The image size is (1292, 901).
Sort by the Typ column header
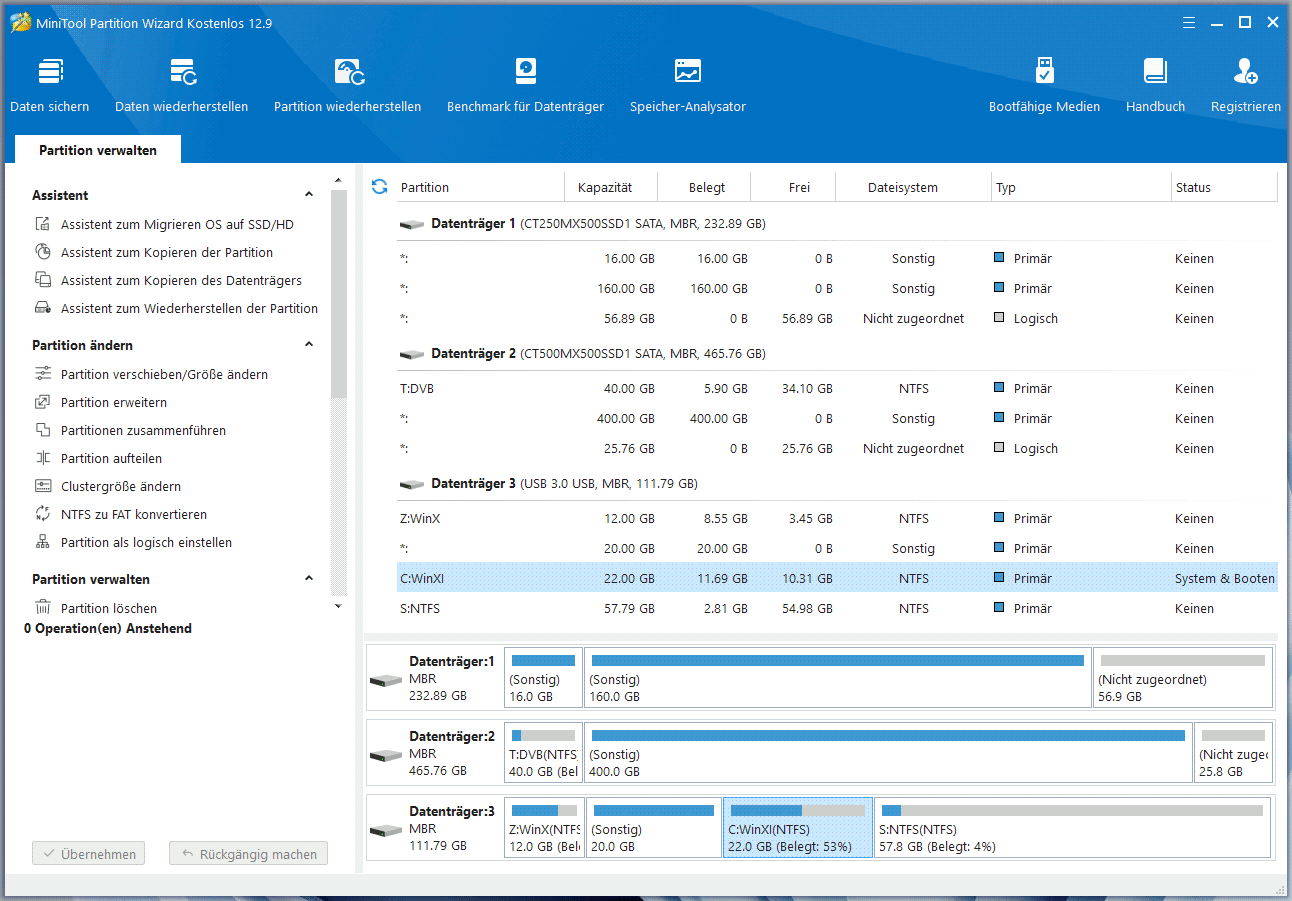pos(1082,187)
